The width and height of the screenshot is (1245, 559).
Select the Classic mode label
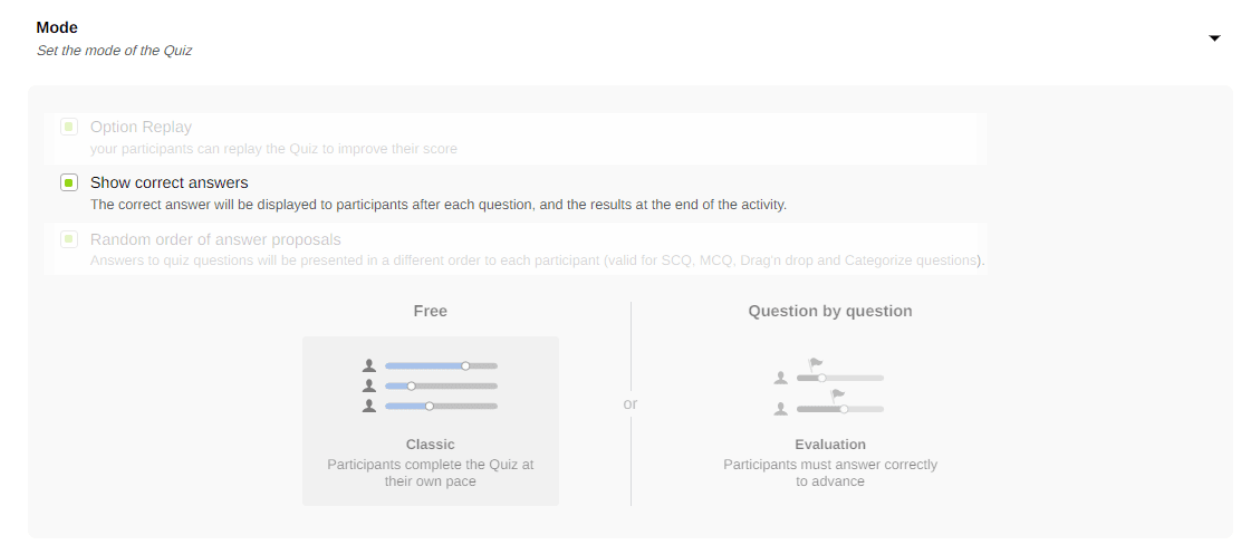[x=430, y=444]
